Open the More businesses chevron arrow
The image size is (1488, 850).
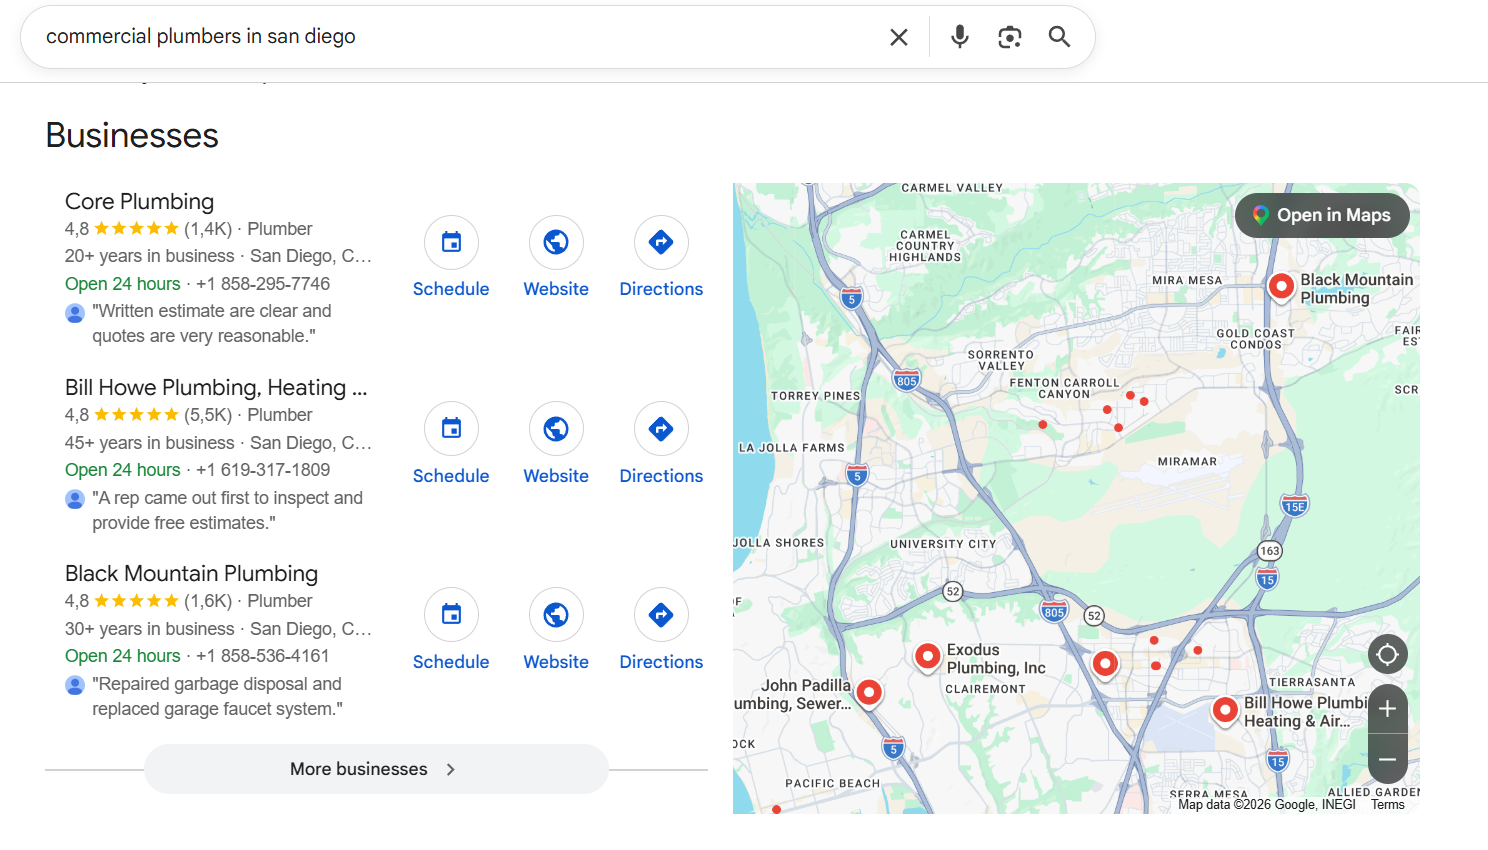coord(451,769)
